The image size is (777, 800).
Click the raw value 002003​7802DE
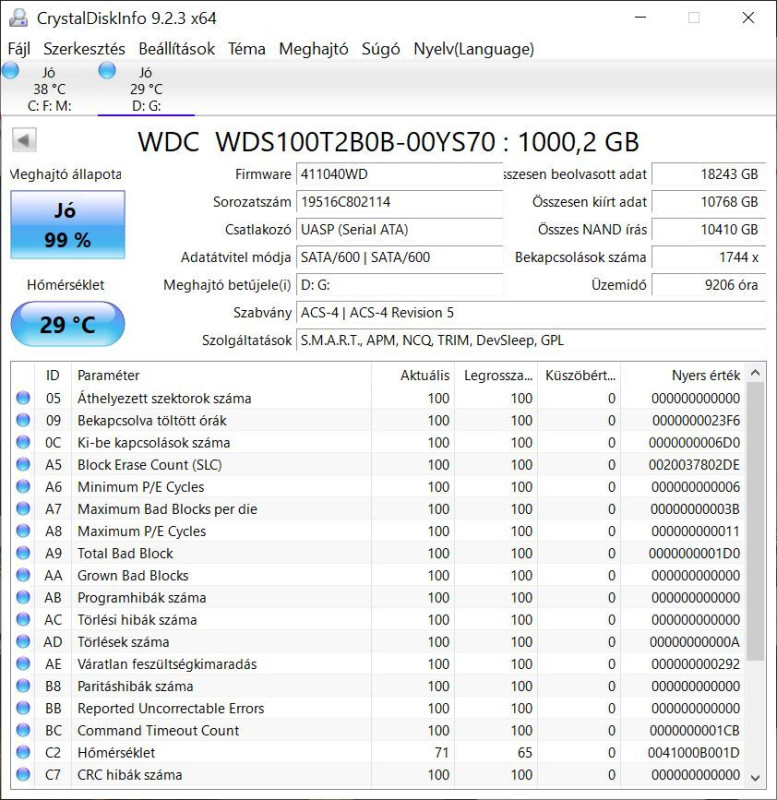[x=694, y=465]
